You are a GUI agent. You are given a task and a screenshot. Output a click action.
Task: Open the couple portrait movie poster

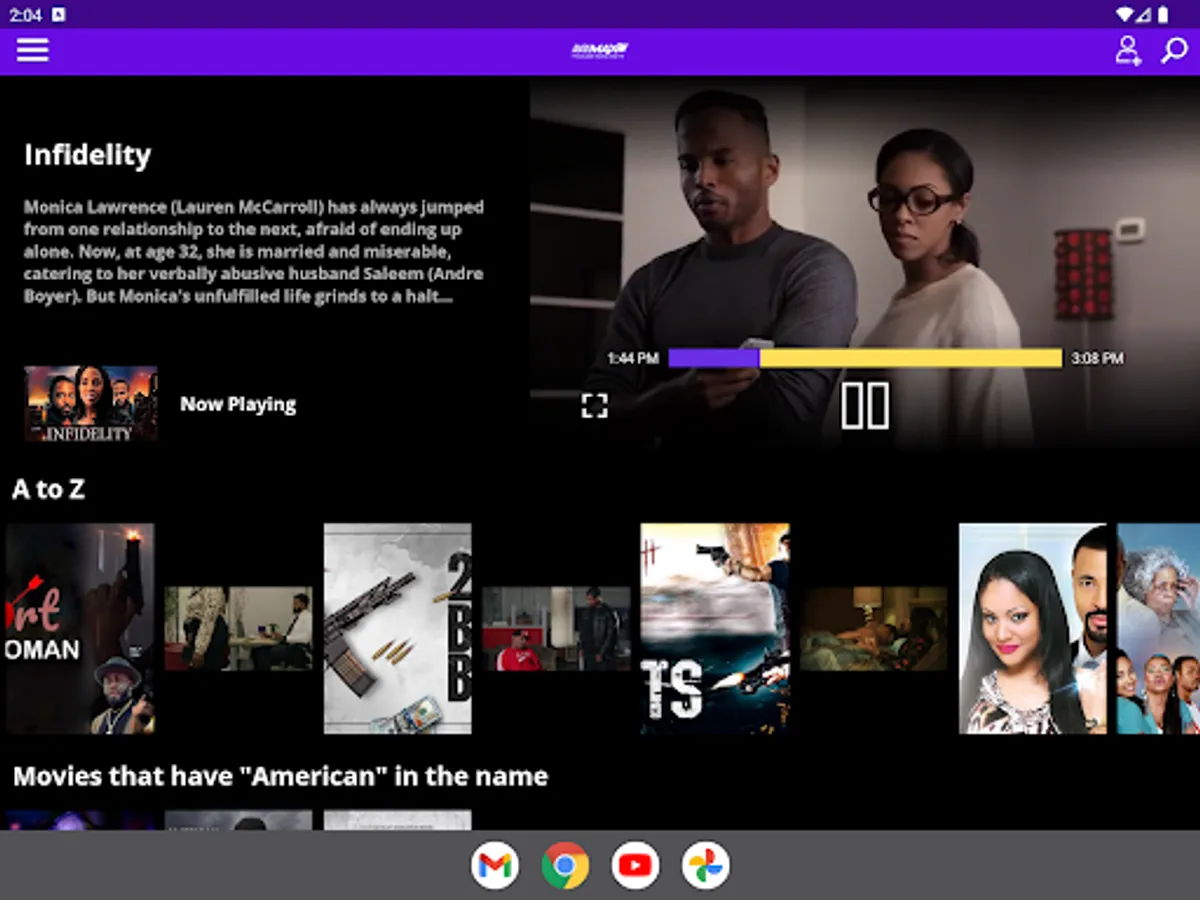[1033, 629]
